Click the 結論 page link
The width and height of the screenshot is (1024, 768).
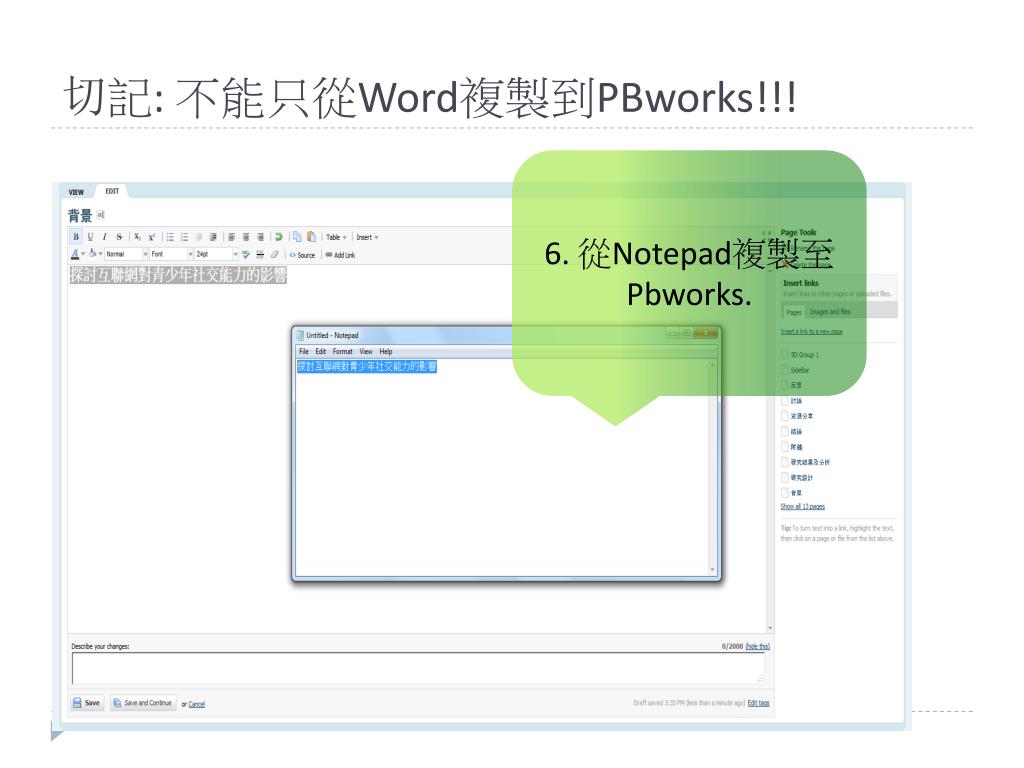[x=796, y=432]
